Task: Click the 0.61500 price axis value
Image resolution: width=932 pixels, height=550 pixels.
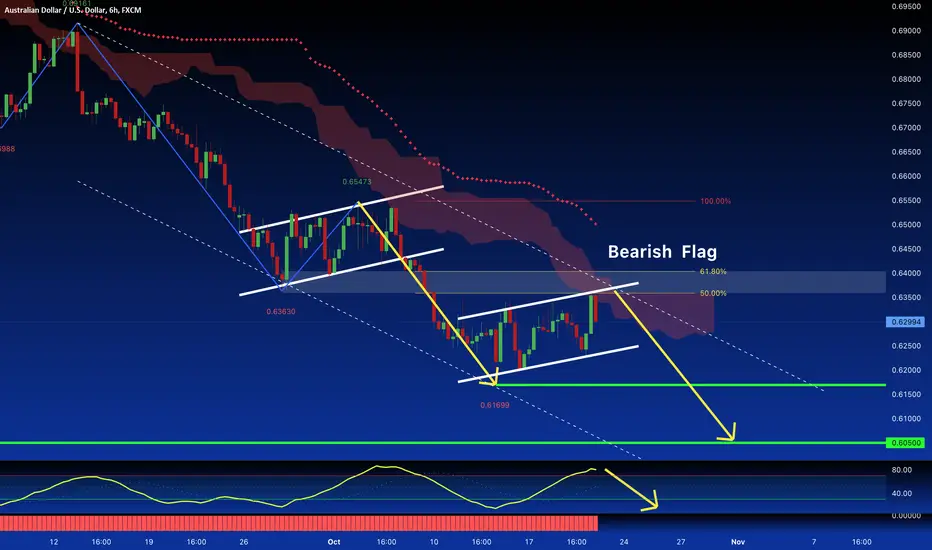Action: coord(906,394)
